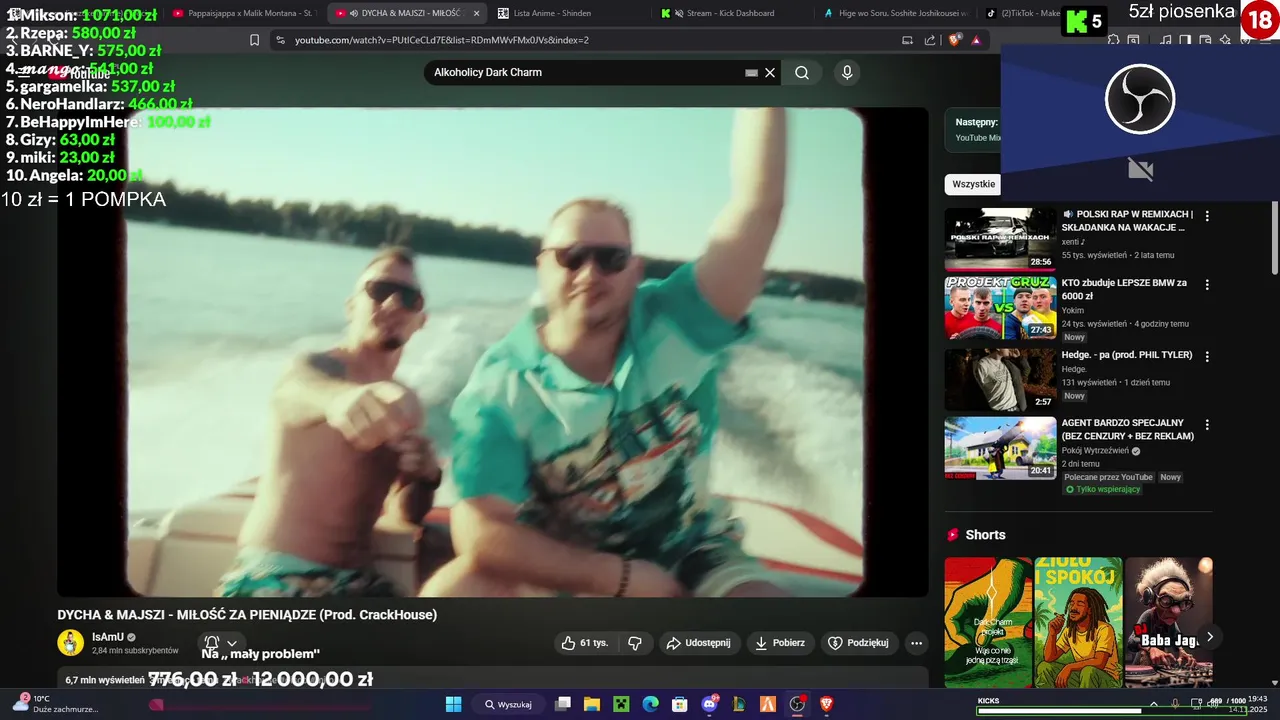
Task: Open KTO zbuduje LEPSZE BMW video thumbnail
Action: (1000, 308)
